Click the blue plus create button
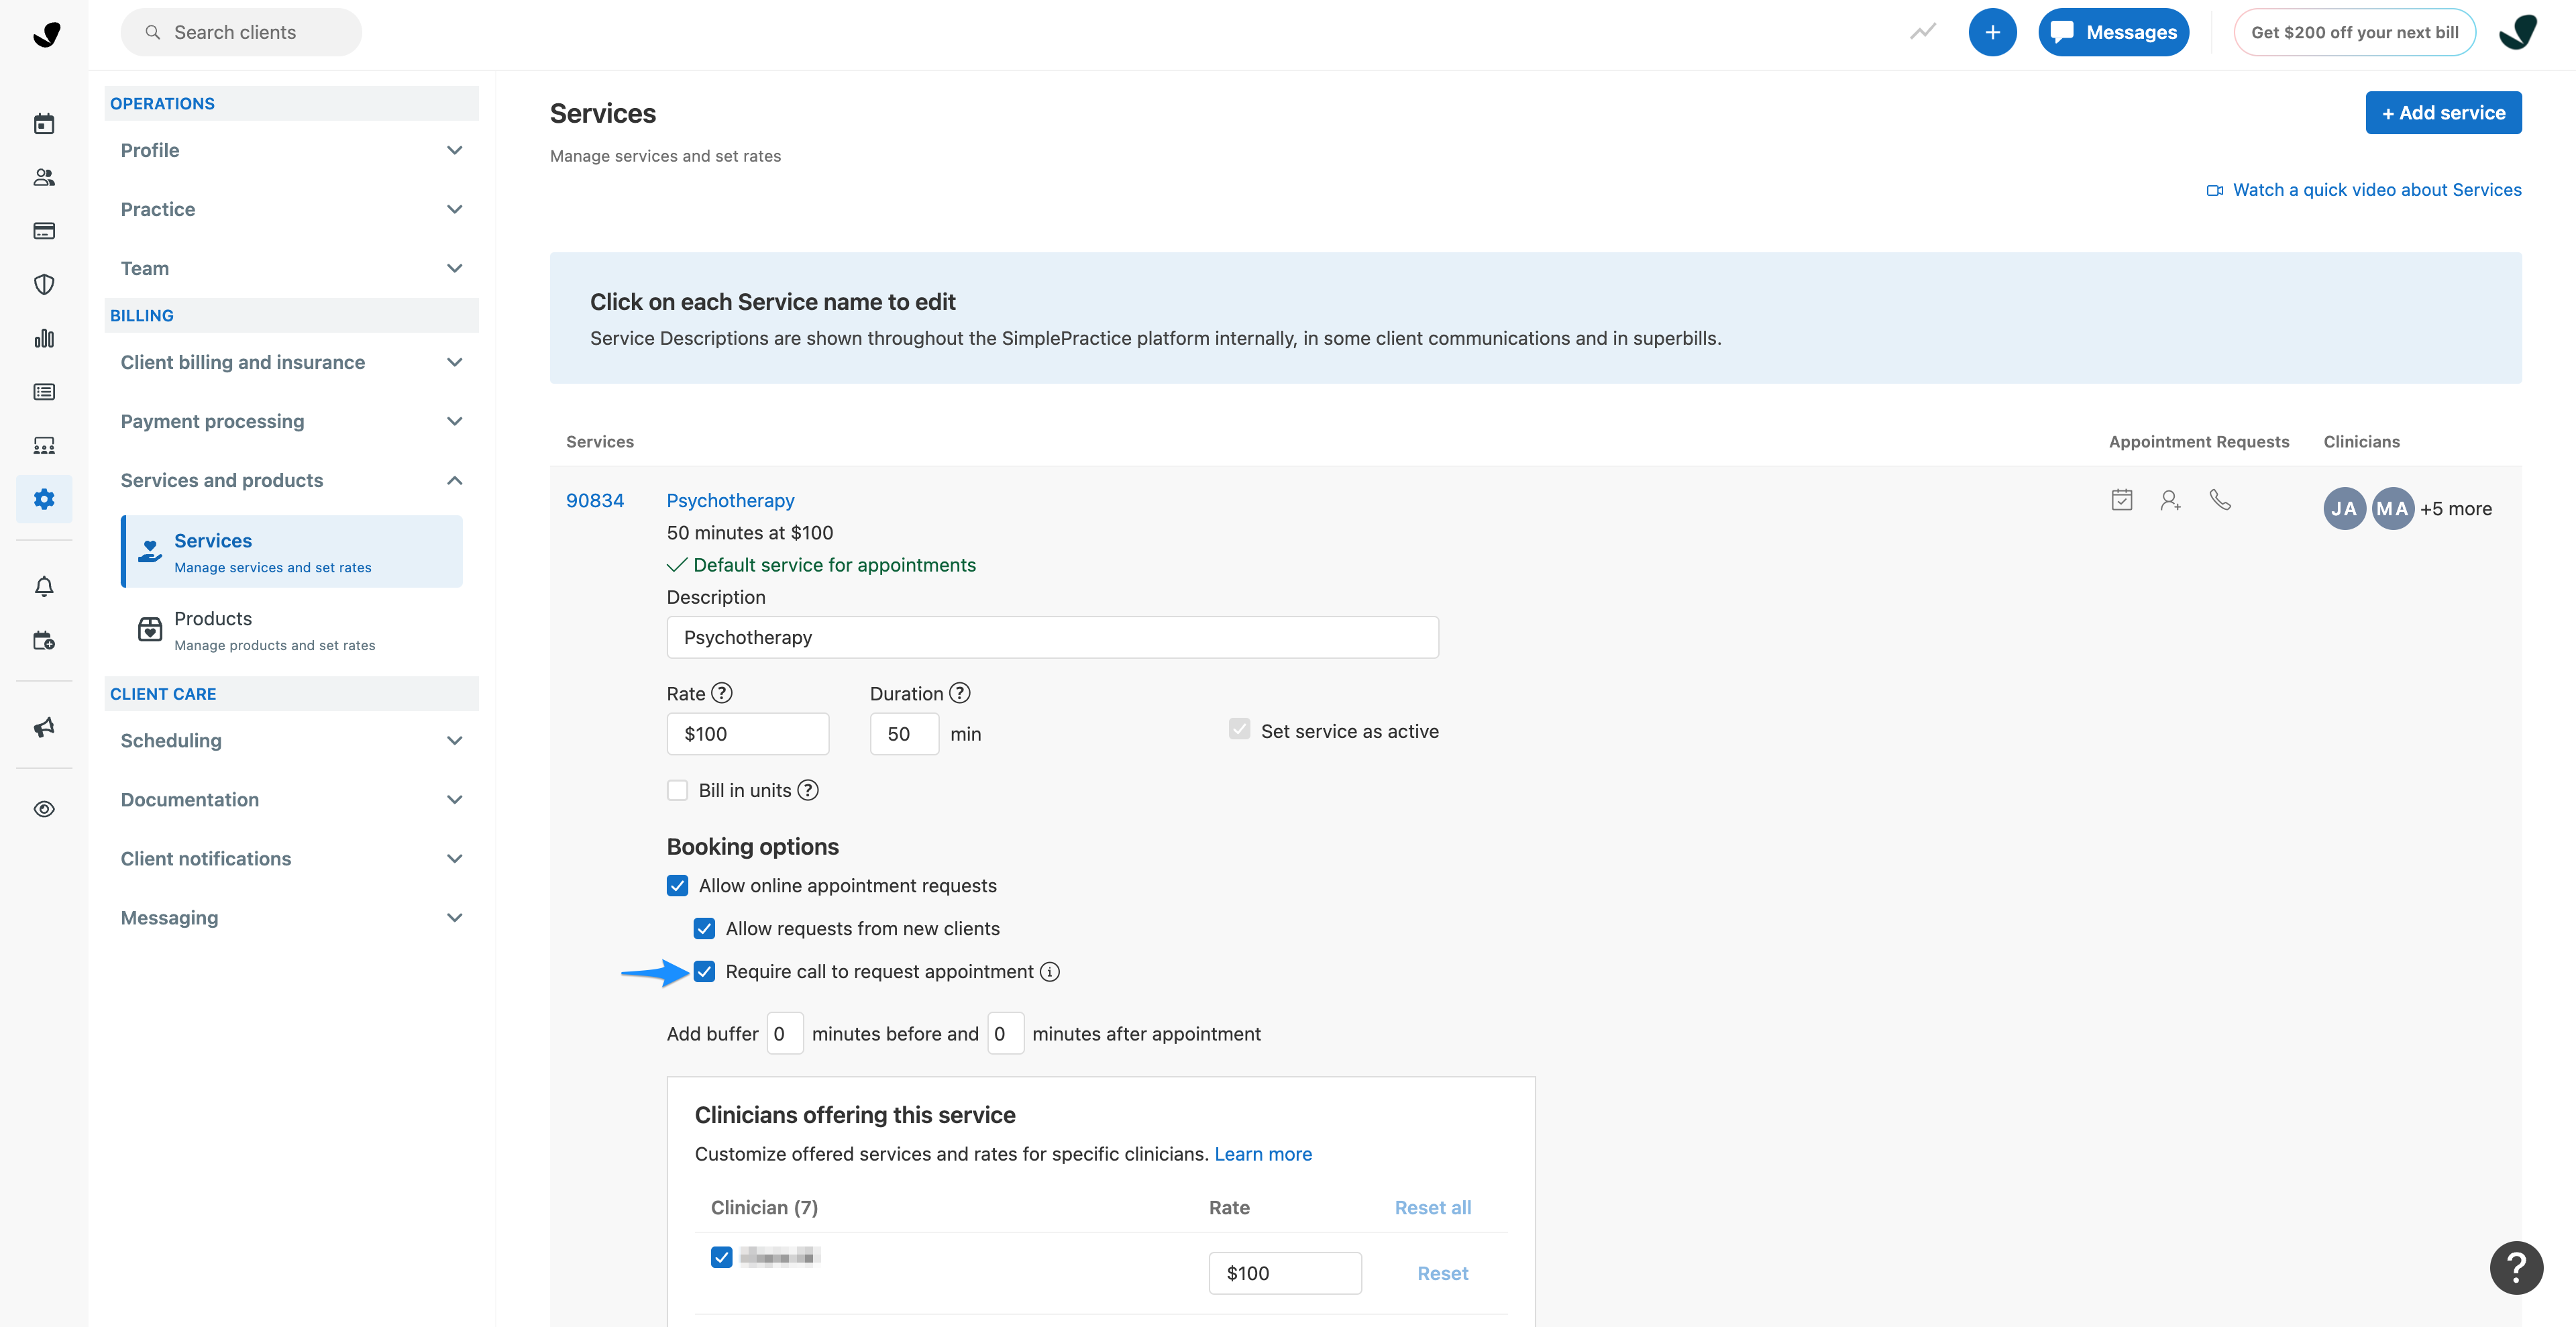Image resolution: width=2576 pixels, height=1327 pixels. click(1992, 32)
